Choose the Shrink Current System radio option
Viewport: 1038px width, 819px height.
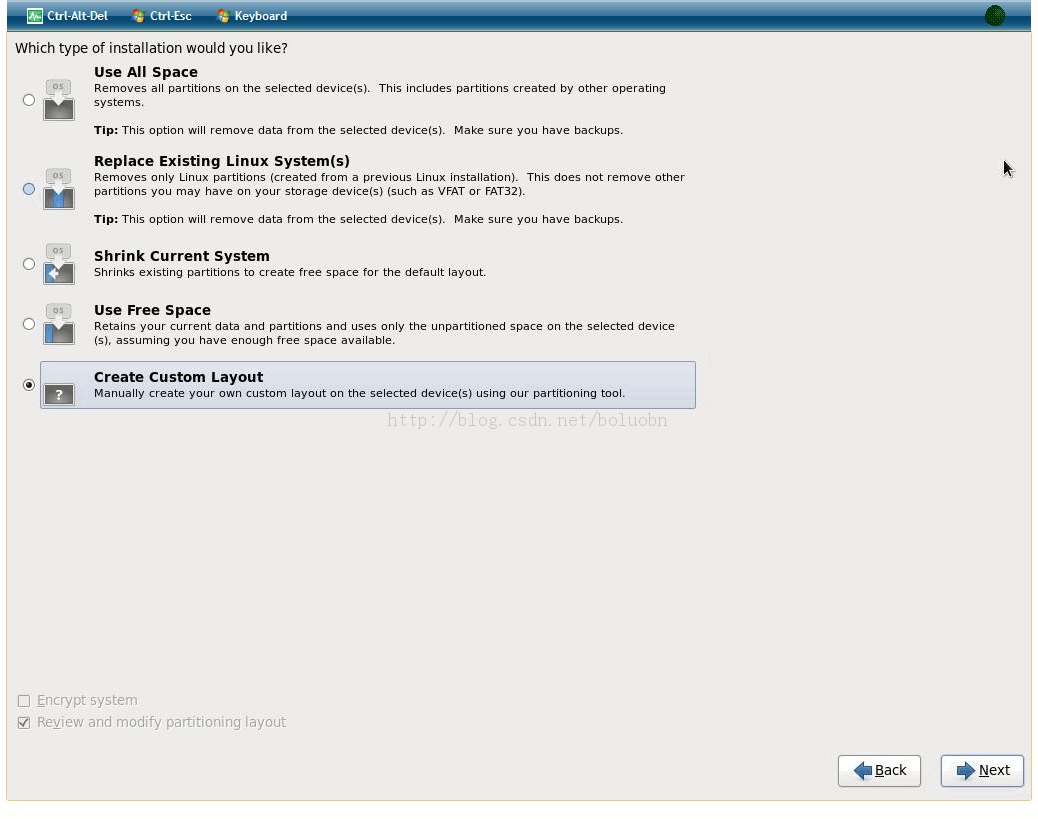[28, 264]
